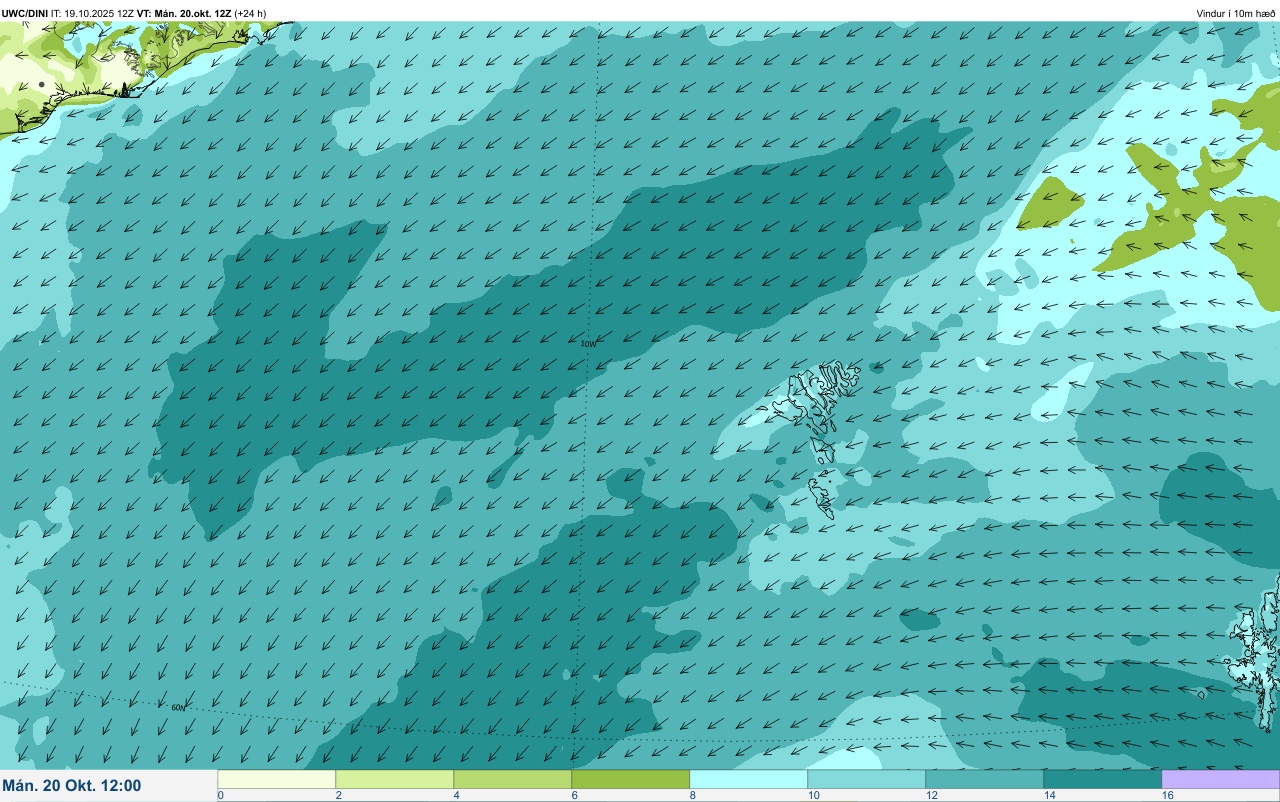The height and width of the screenshot is (802, 1280).
Task: Click the 6–8 olive green legend swatch
Action: tap(631, 779)
